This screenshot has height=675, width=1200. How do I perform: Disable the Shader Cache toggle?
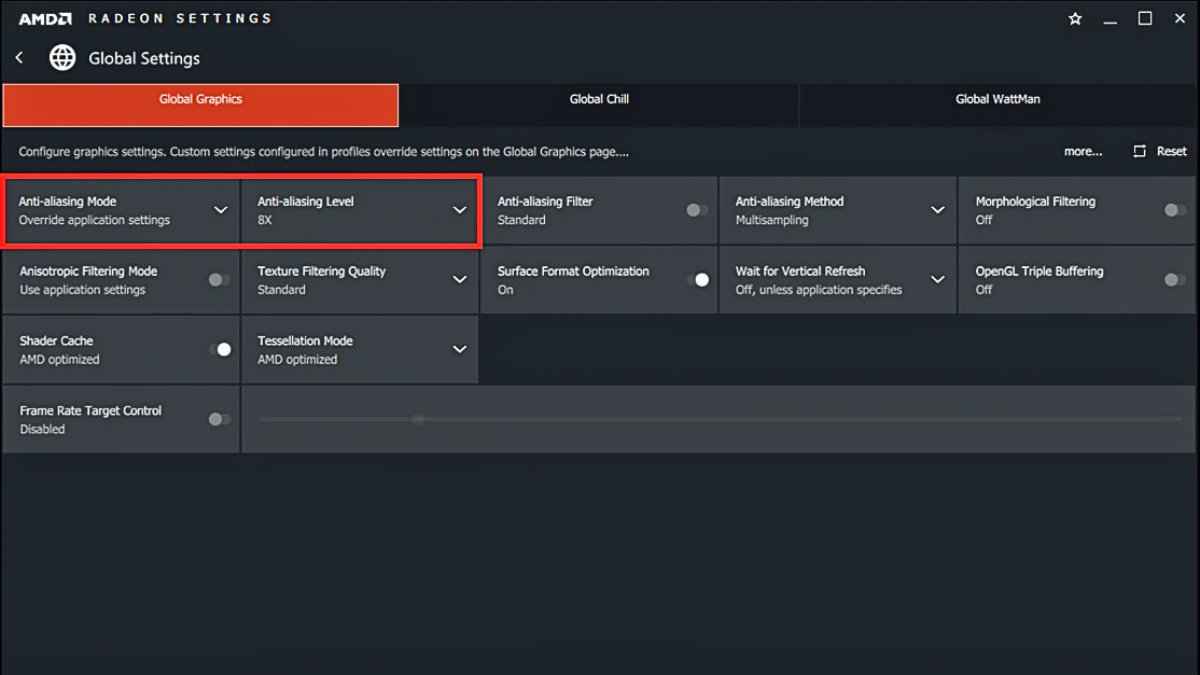219,349
